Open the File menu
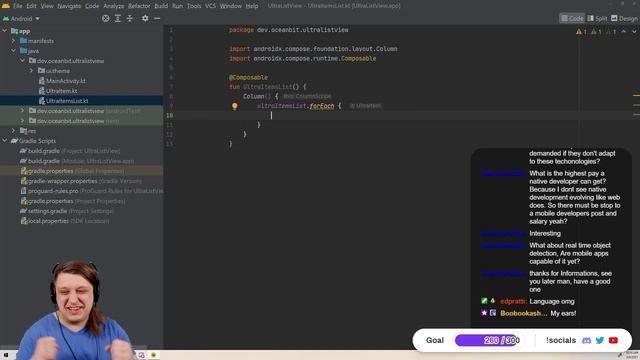This screenshot has width=640, height=360. pyautogui.click(x=18, y=6)
